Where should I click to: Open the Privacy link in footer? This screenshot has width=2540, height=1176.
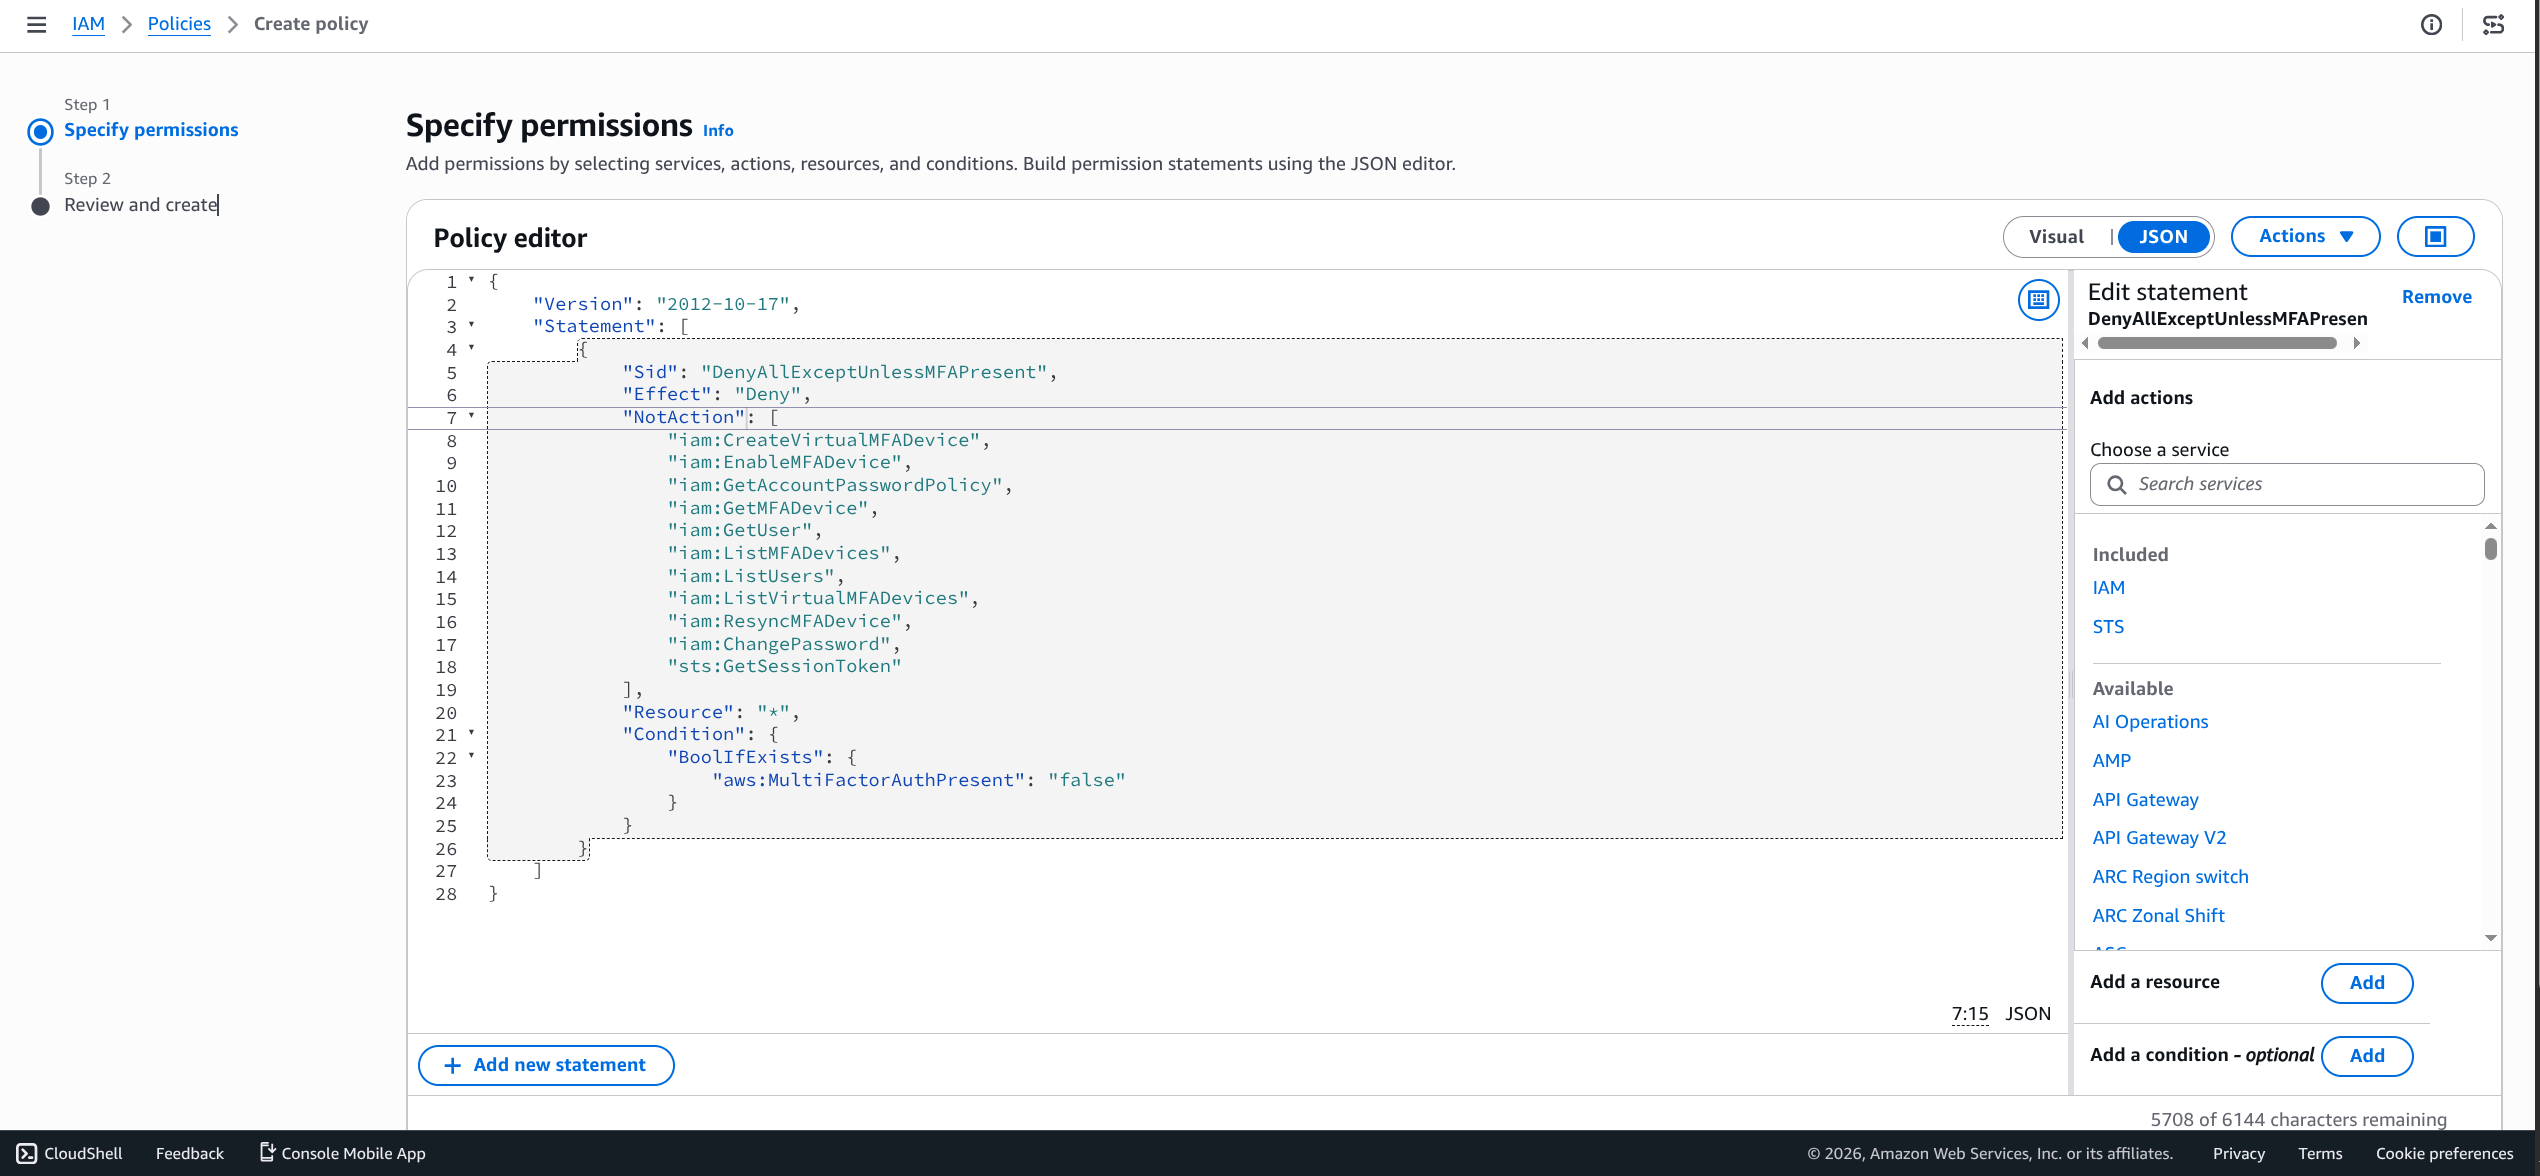pyautogui.click(x=2238, y=1153)
